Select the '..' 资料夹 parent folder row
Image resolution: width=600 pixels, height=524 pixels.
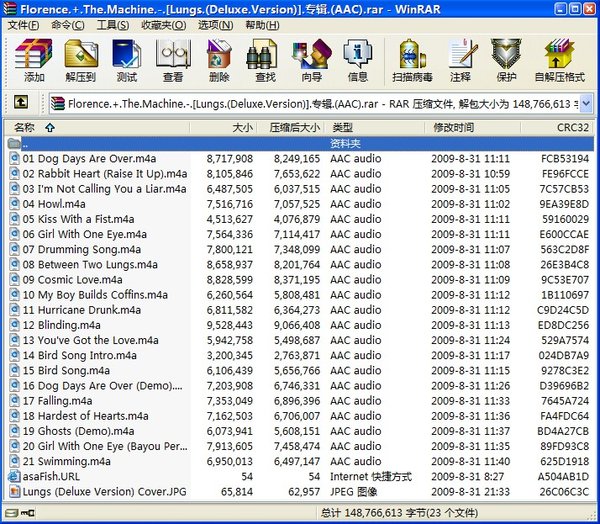click(300, 144)
